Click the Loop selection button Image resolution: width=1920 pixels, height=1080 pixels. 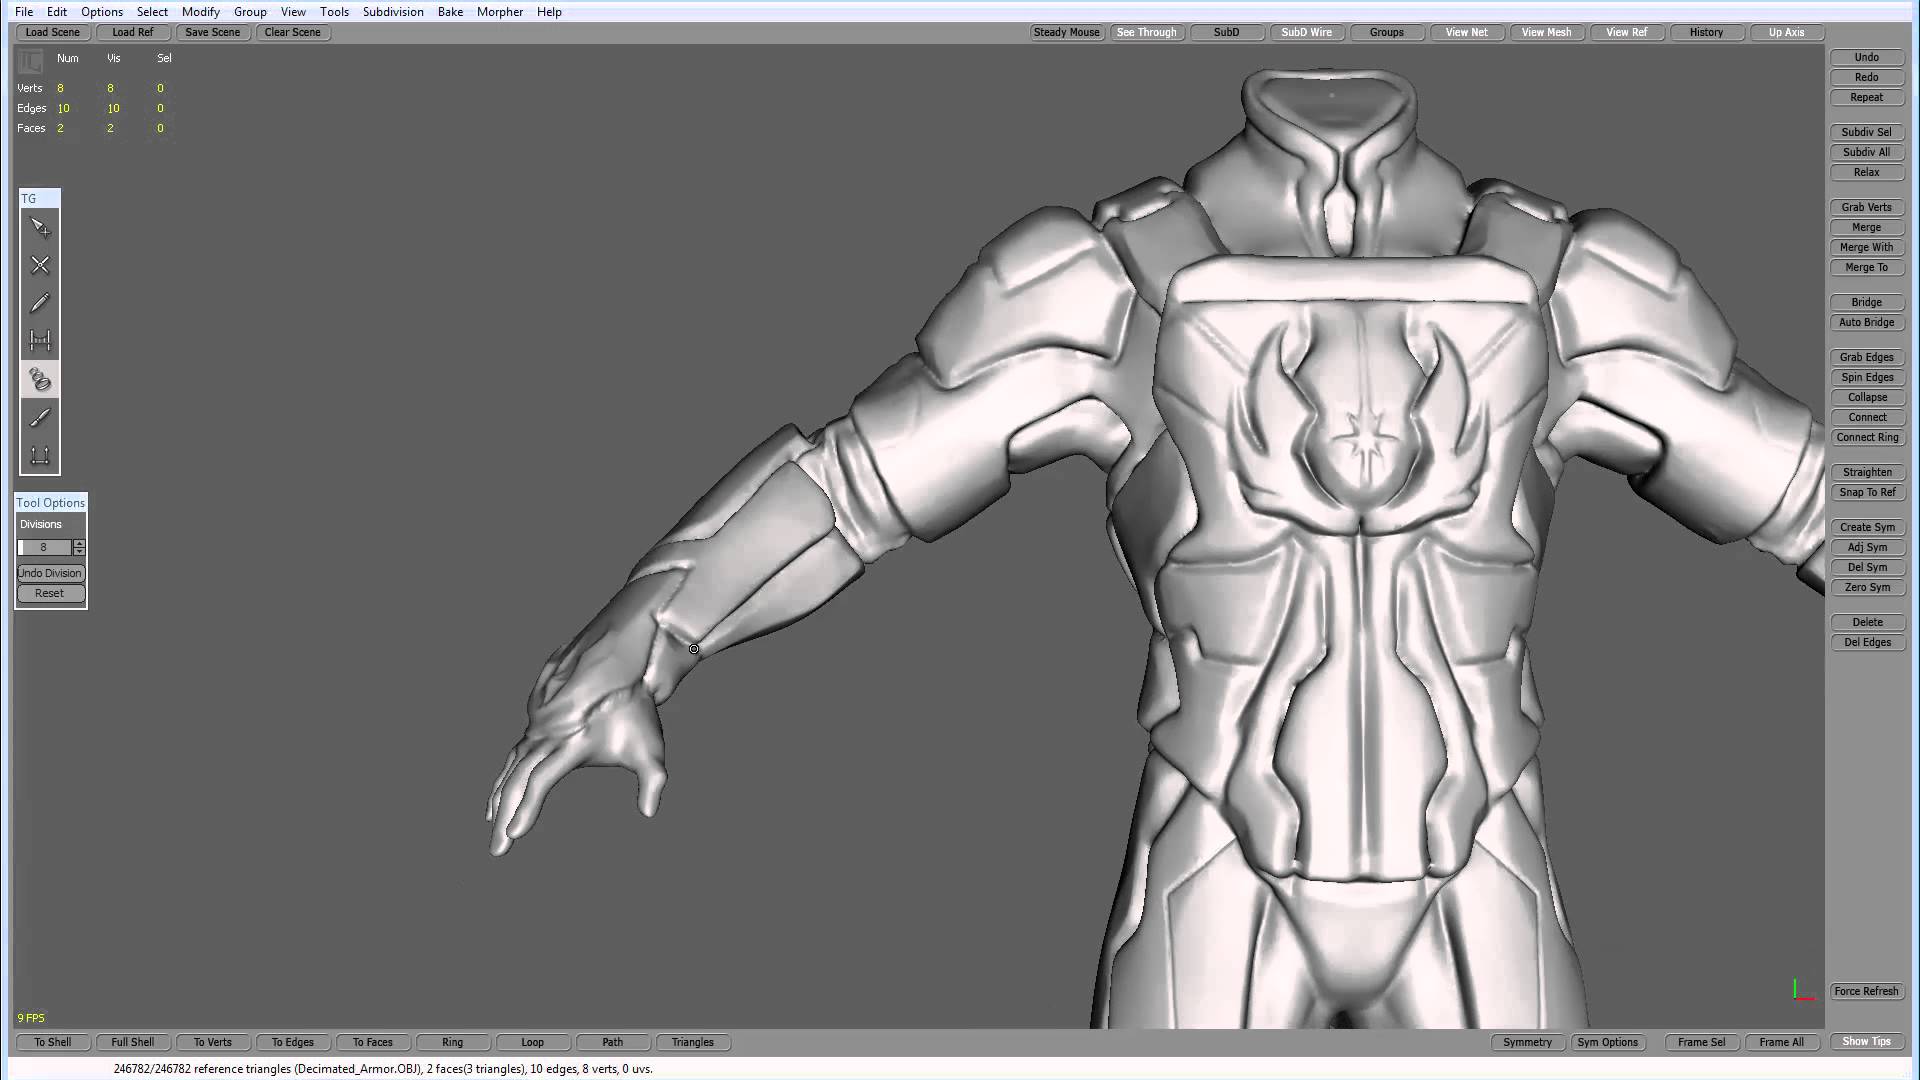[532, 1042]
